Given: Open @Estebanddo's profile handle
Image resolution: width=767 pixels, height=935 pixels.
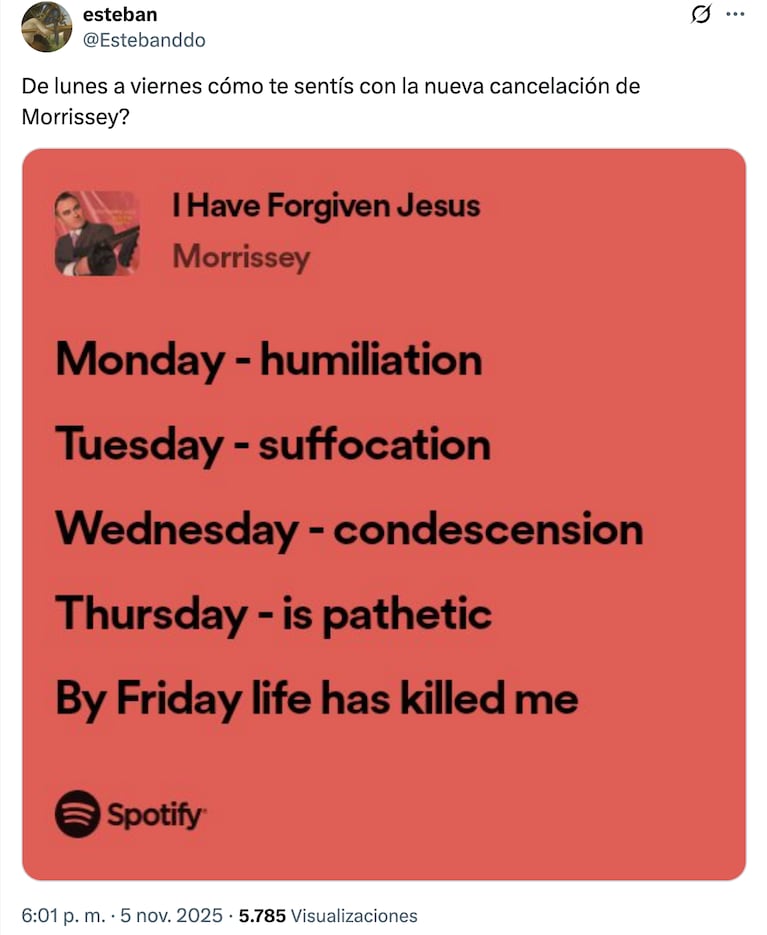Looking at the screenshot, I should 147,40.
